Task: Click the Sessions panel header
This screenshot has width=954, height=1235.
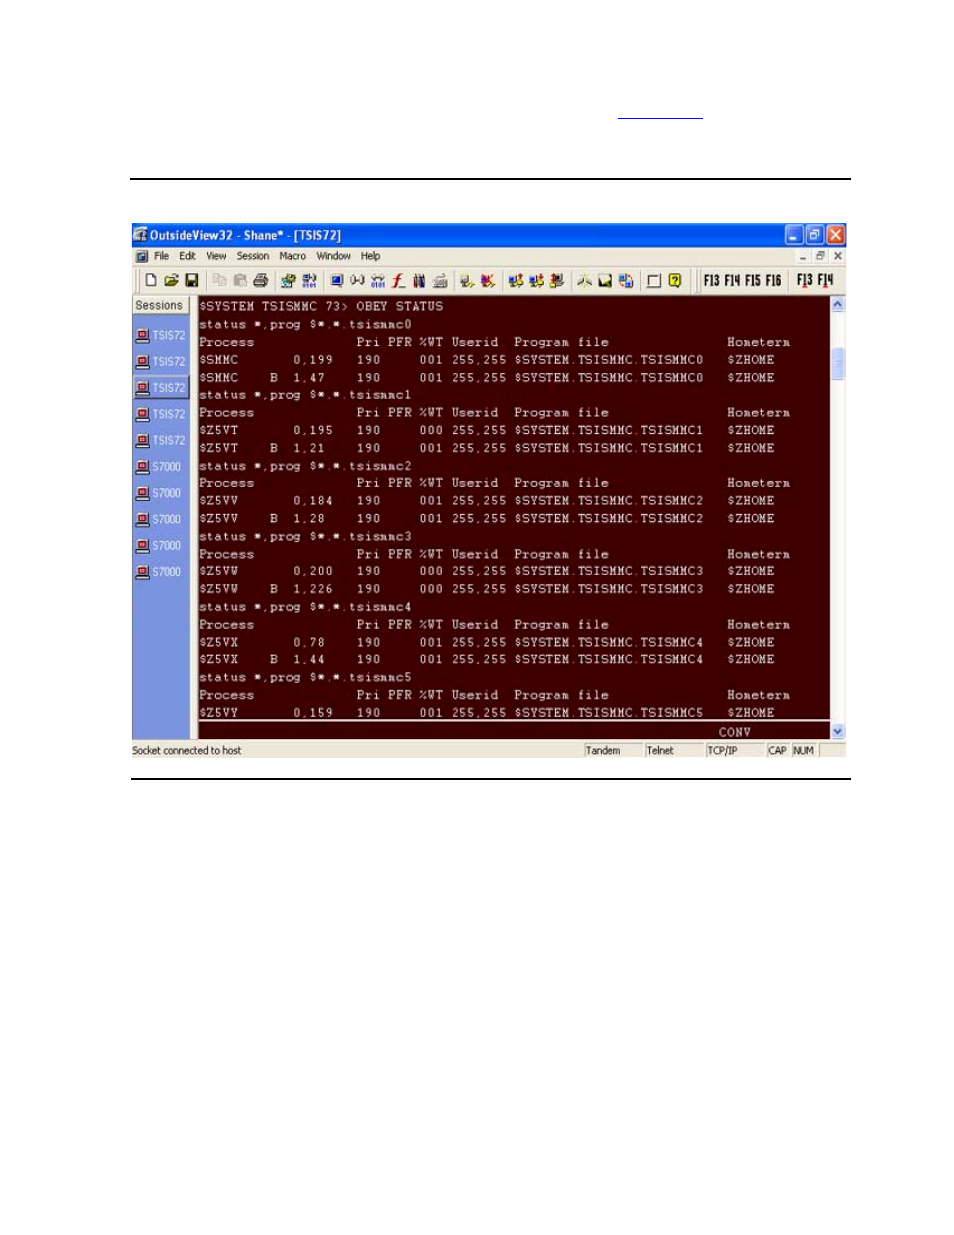Action: point(159,306)
